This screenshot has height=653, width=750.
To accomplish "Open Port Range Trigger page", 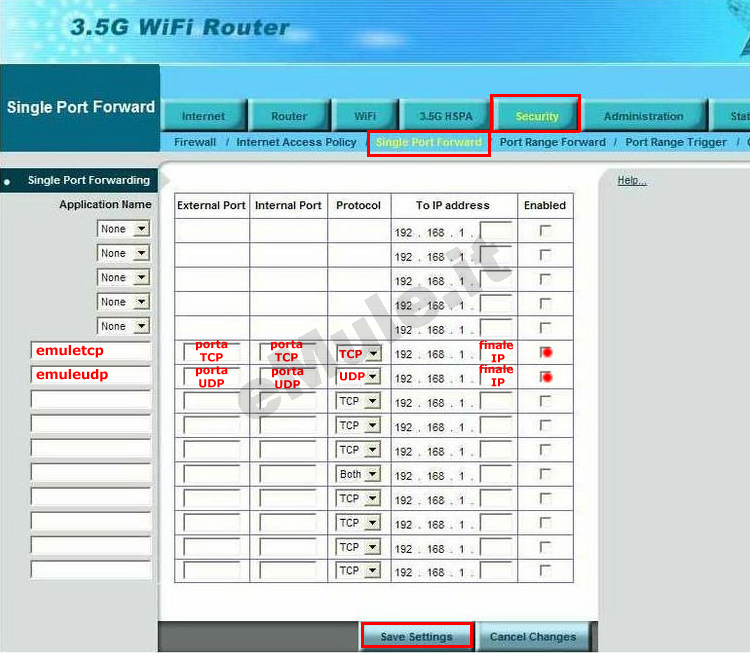I will (x=676, y=142).
